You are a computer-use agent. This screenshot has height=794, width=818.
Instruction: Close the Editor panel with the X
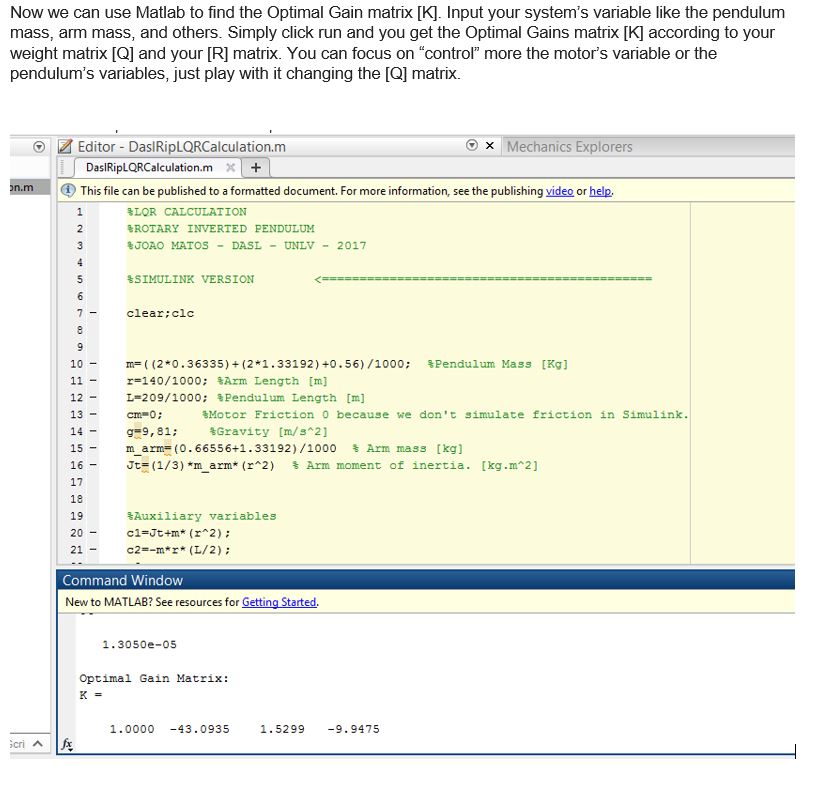coord(489,146)
